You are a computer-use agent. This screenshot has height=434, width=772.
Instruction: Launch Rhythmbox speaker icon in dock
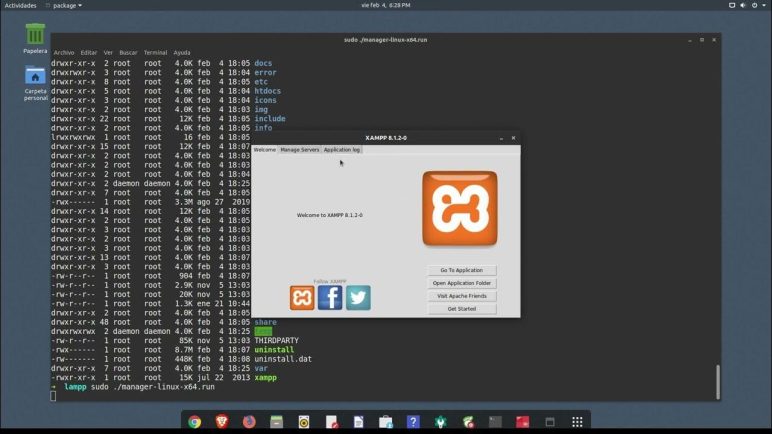(x=304, y=422)
